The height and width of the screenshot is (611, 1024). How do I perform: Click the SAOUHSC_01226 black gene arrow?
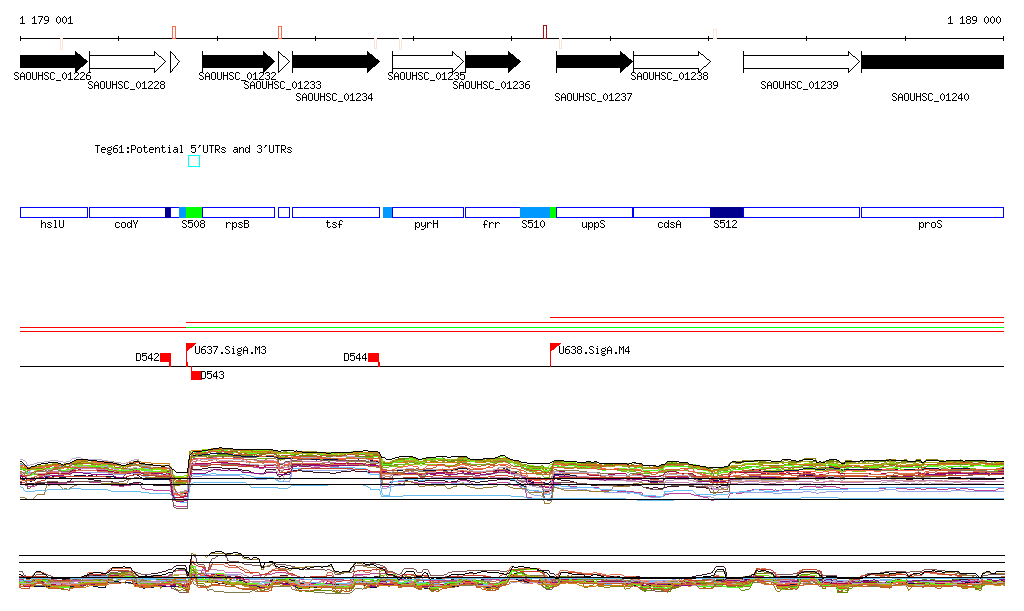(53, 61)
